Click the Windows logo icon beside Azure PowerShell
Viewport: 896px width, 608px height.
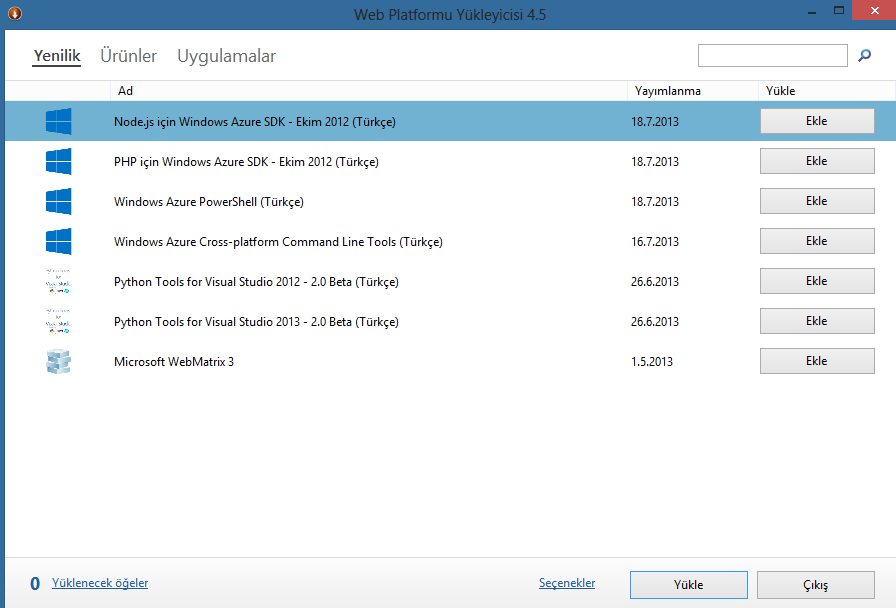pos(58,201)
